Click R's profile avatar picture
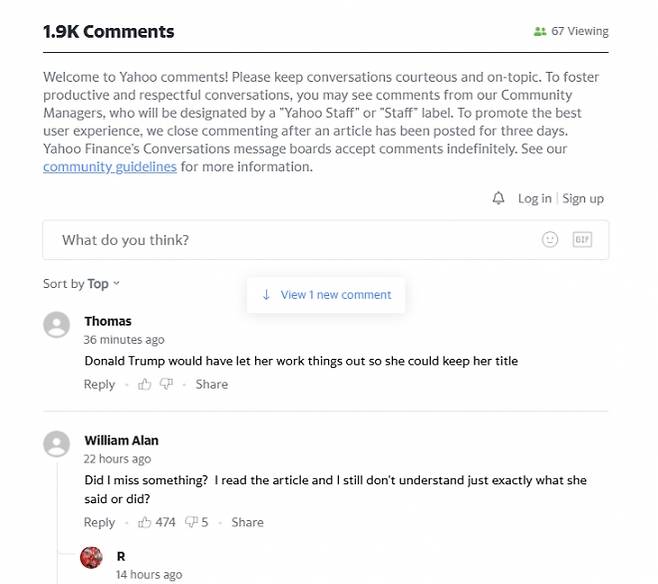658x584 pixels. (92, 558)
